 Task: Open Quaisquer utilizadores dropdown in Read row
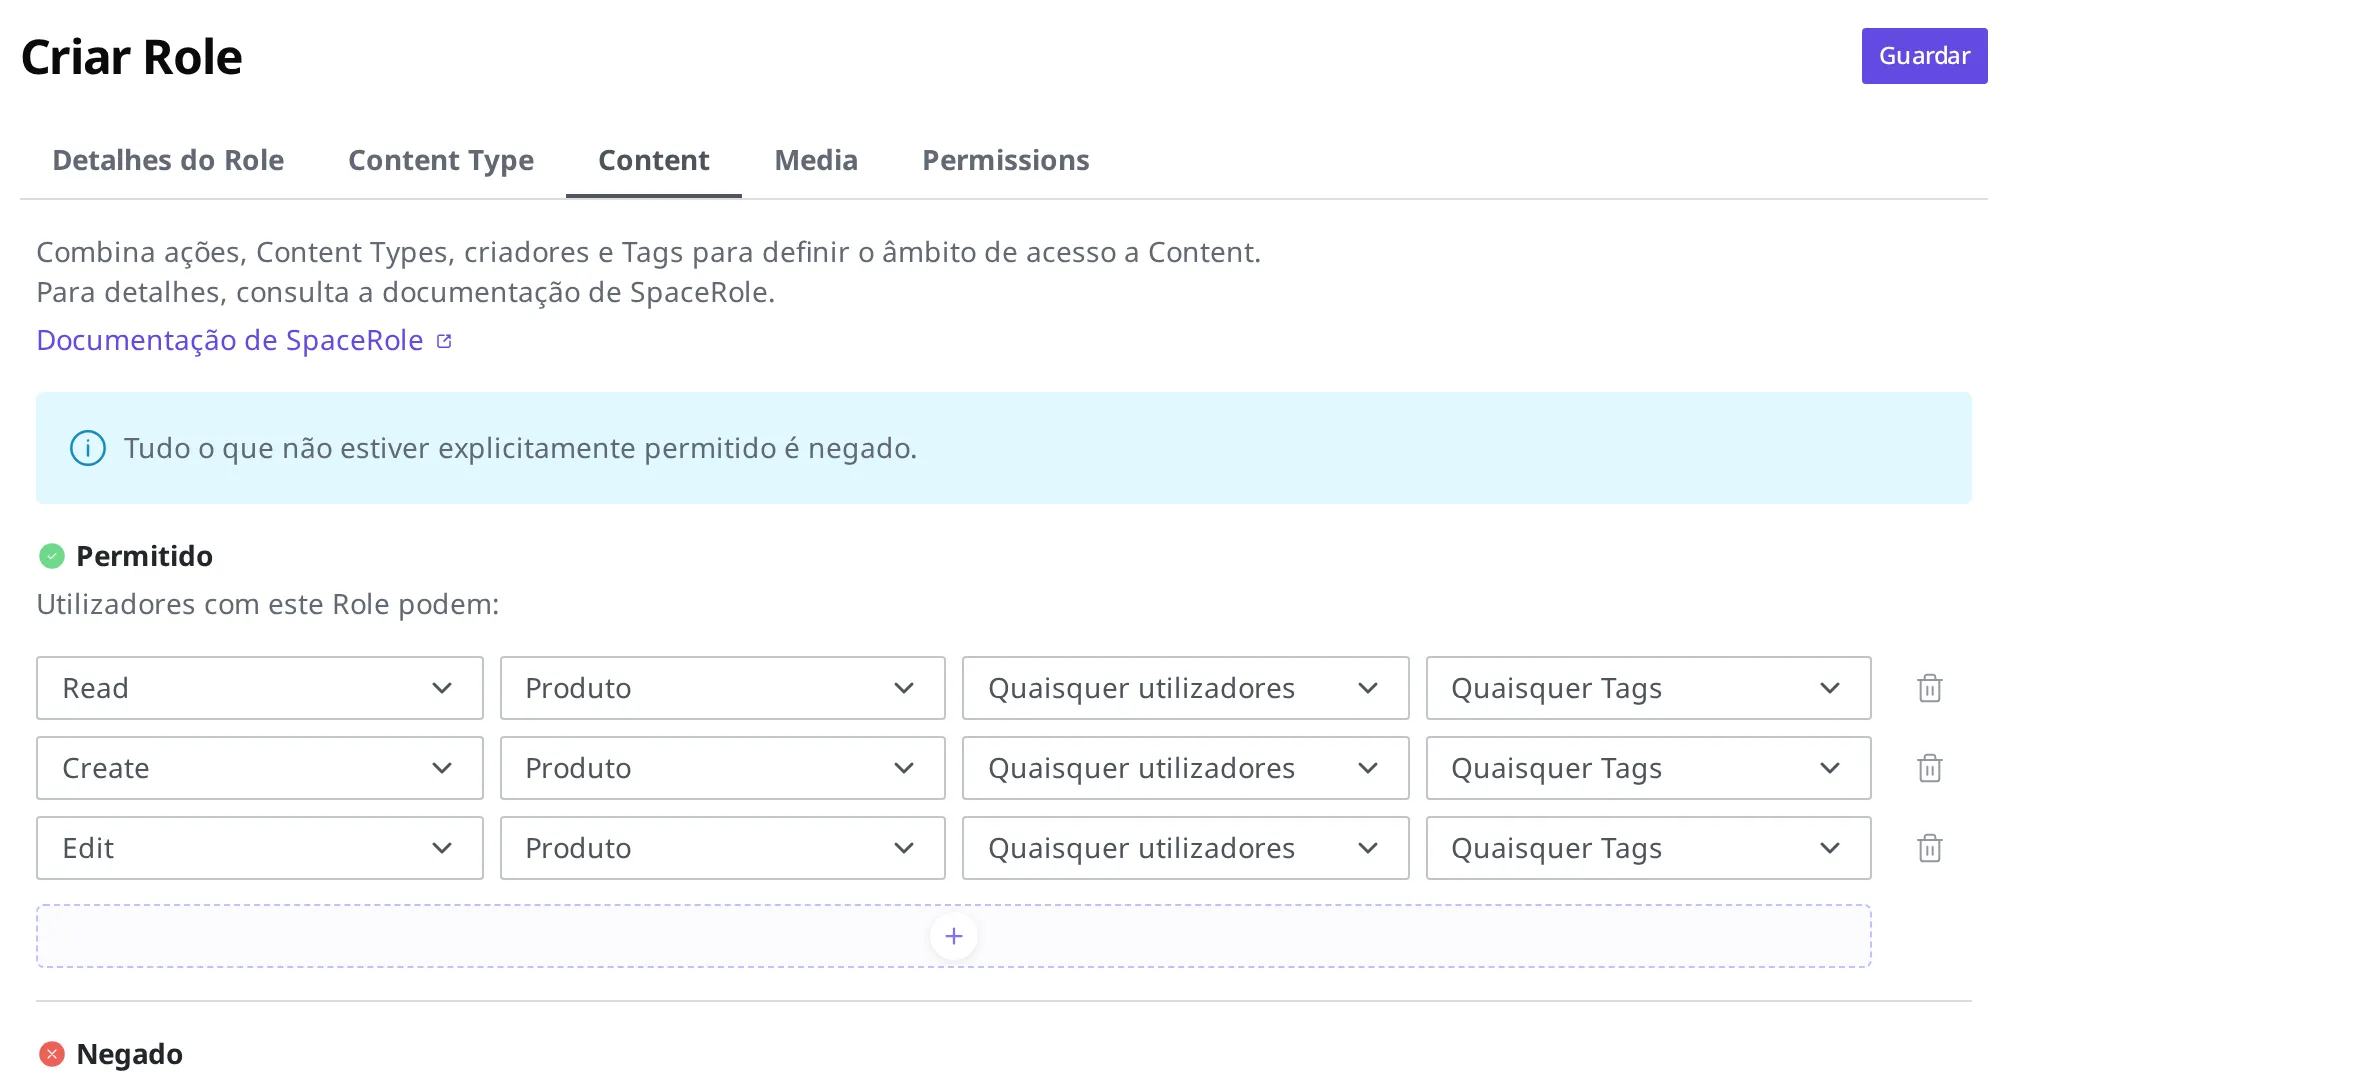1186,688
